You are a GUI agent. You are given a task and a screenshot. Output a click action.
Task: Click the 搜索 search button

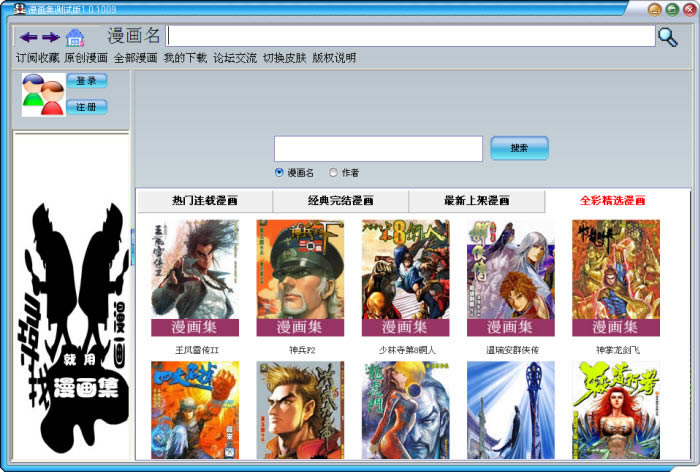tap(519, 148)
